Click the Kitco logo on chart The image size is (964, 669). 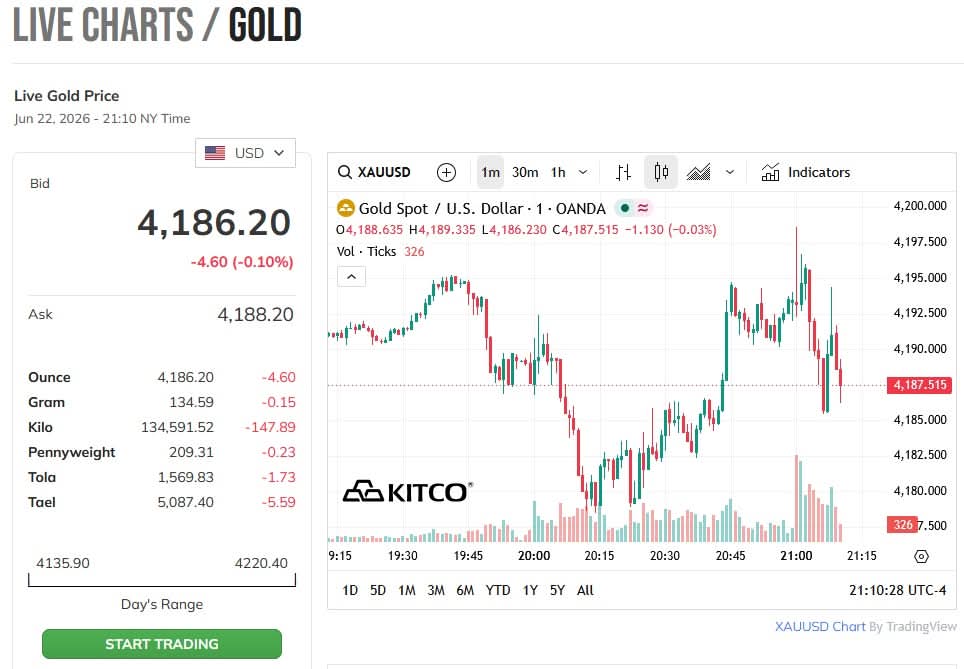click(408, 491)
